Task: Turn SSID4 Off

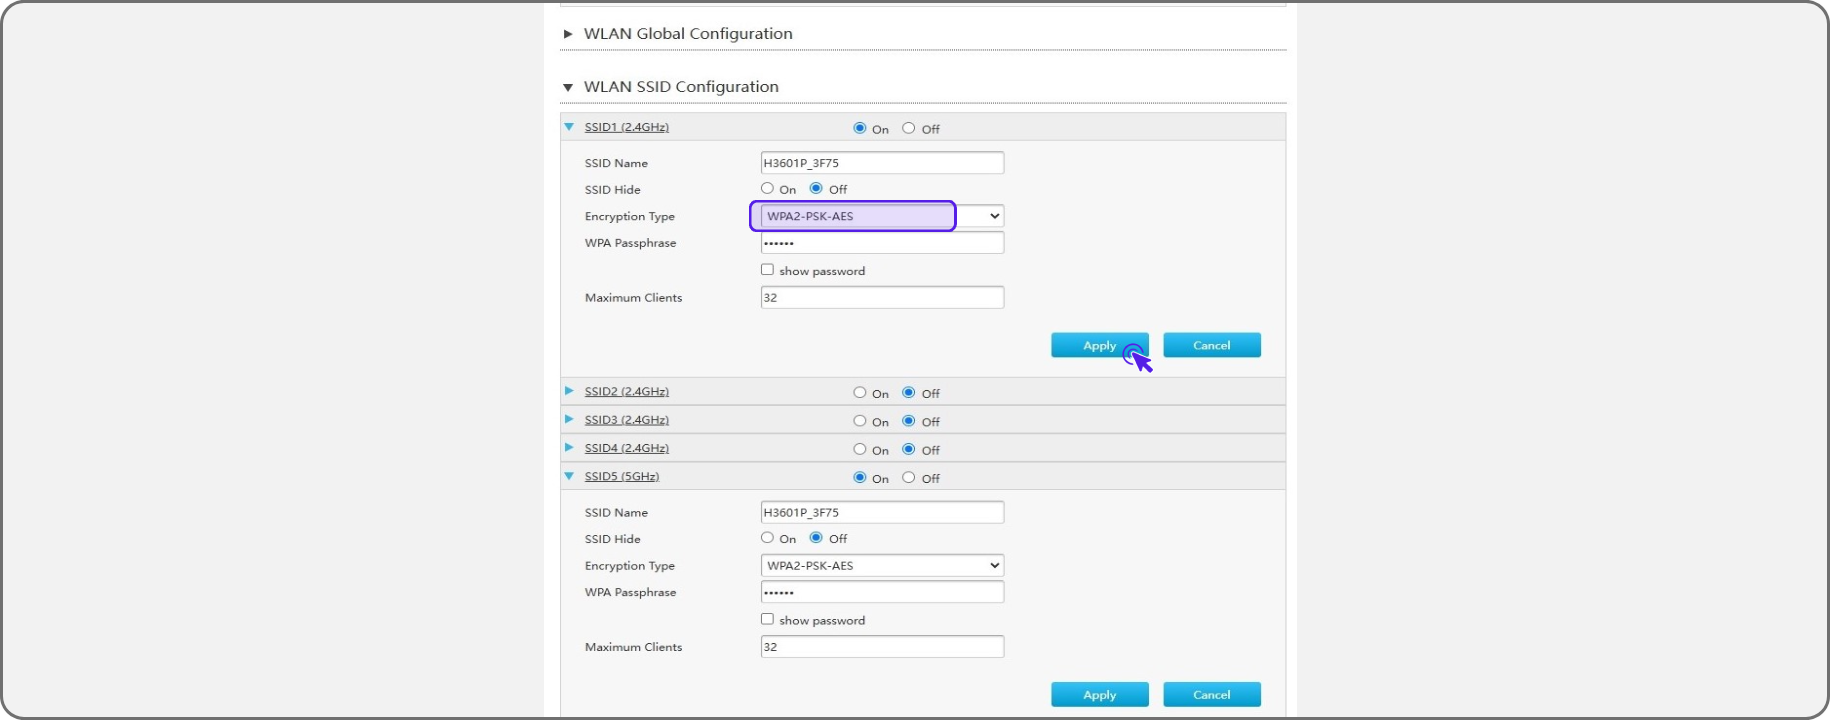Action: click(x=908, y=449)
